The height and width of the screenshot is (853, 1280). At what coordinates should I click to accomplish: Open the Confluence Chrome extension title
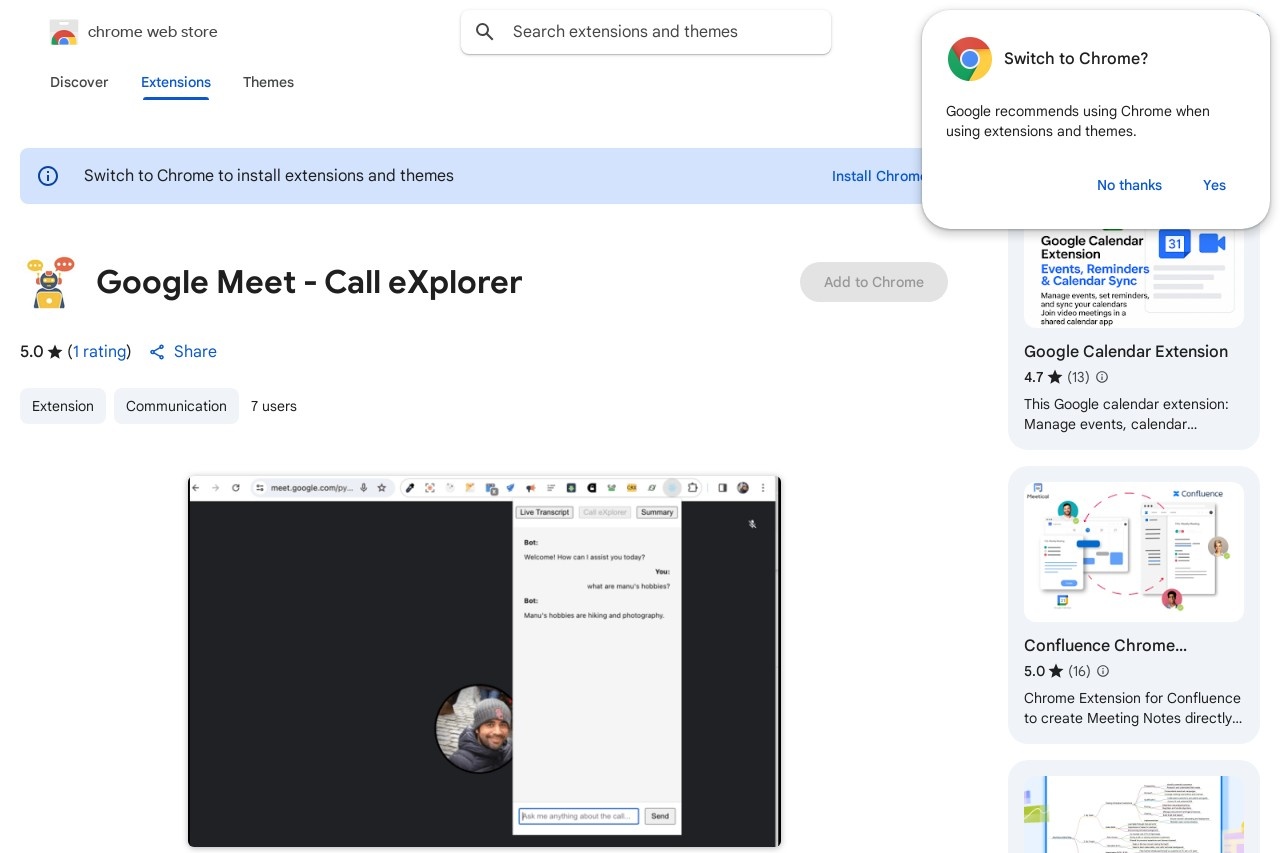click(1106, 646)
